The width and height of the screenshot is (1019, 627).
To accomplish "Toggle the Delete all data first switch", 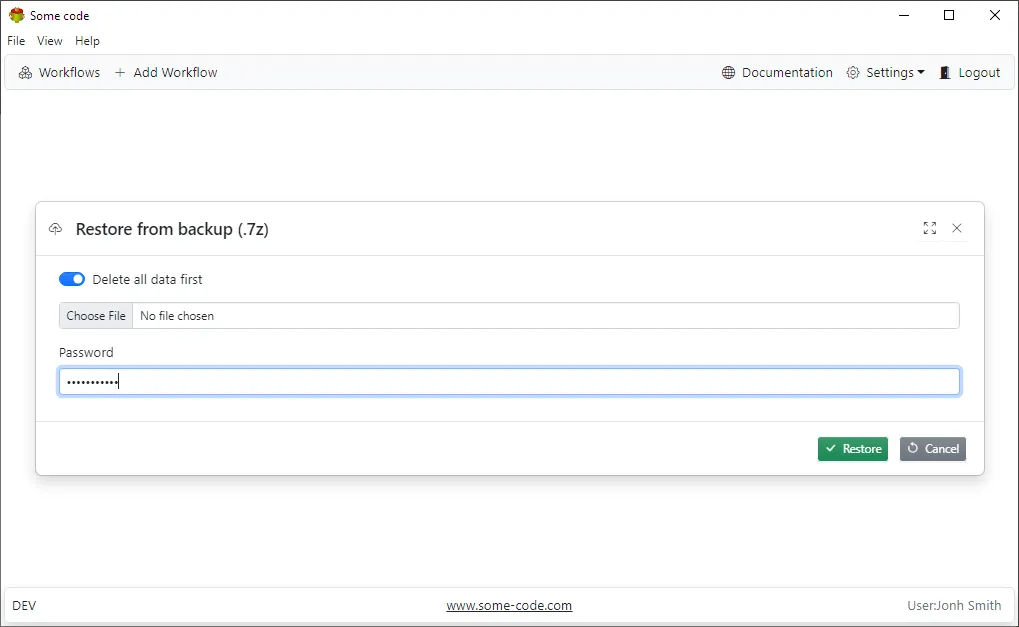I will pyautogui.click(x=72, y=279).
